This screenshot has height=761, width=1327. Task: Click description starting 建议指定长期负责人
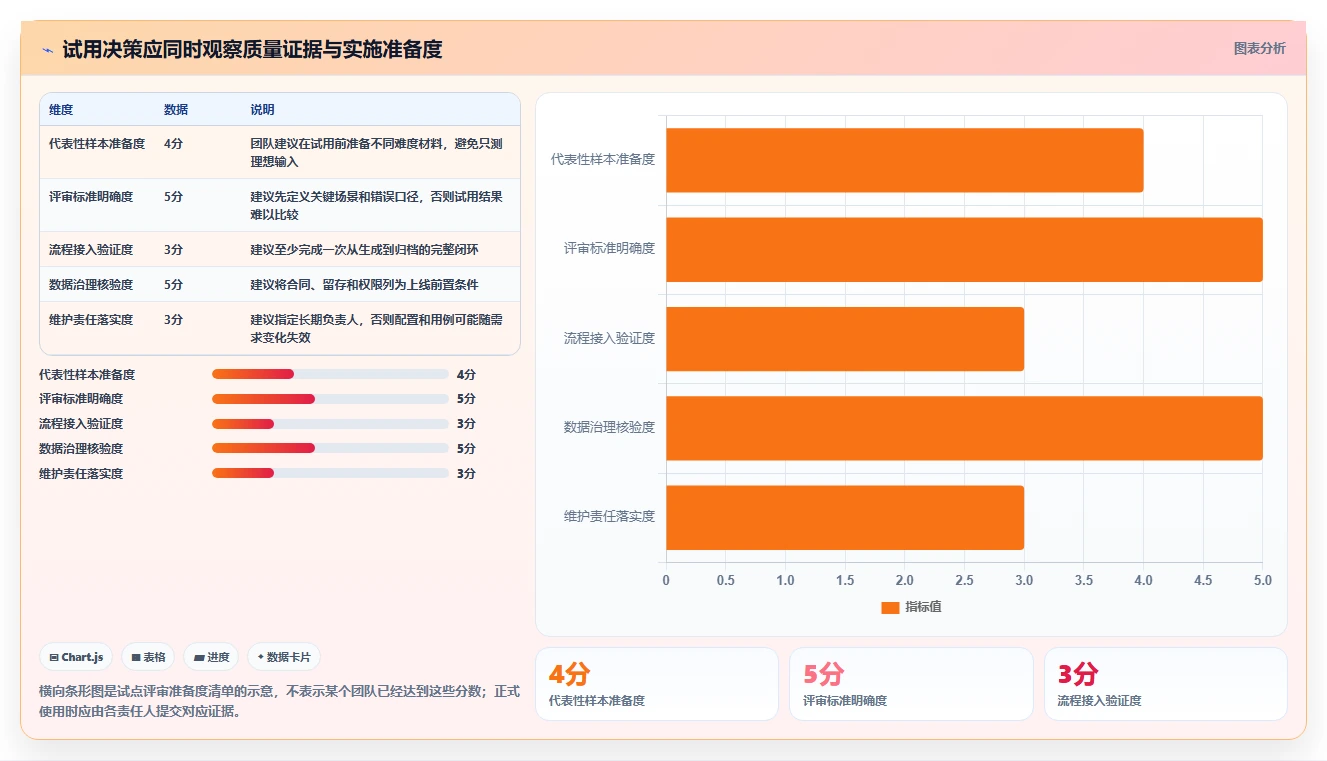(376, 328)
